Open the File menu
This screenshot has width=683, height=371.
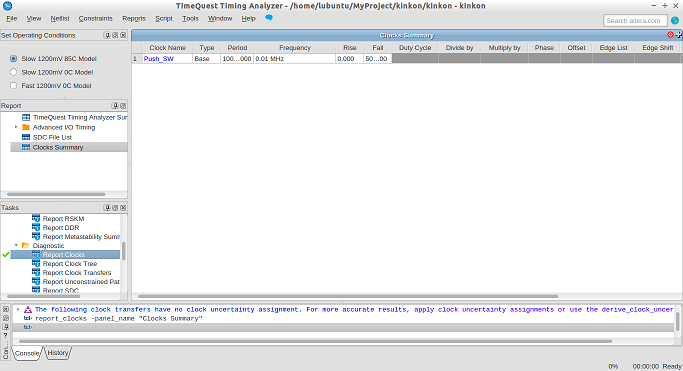click(x=11, y=18)
